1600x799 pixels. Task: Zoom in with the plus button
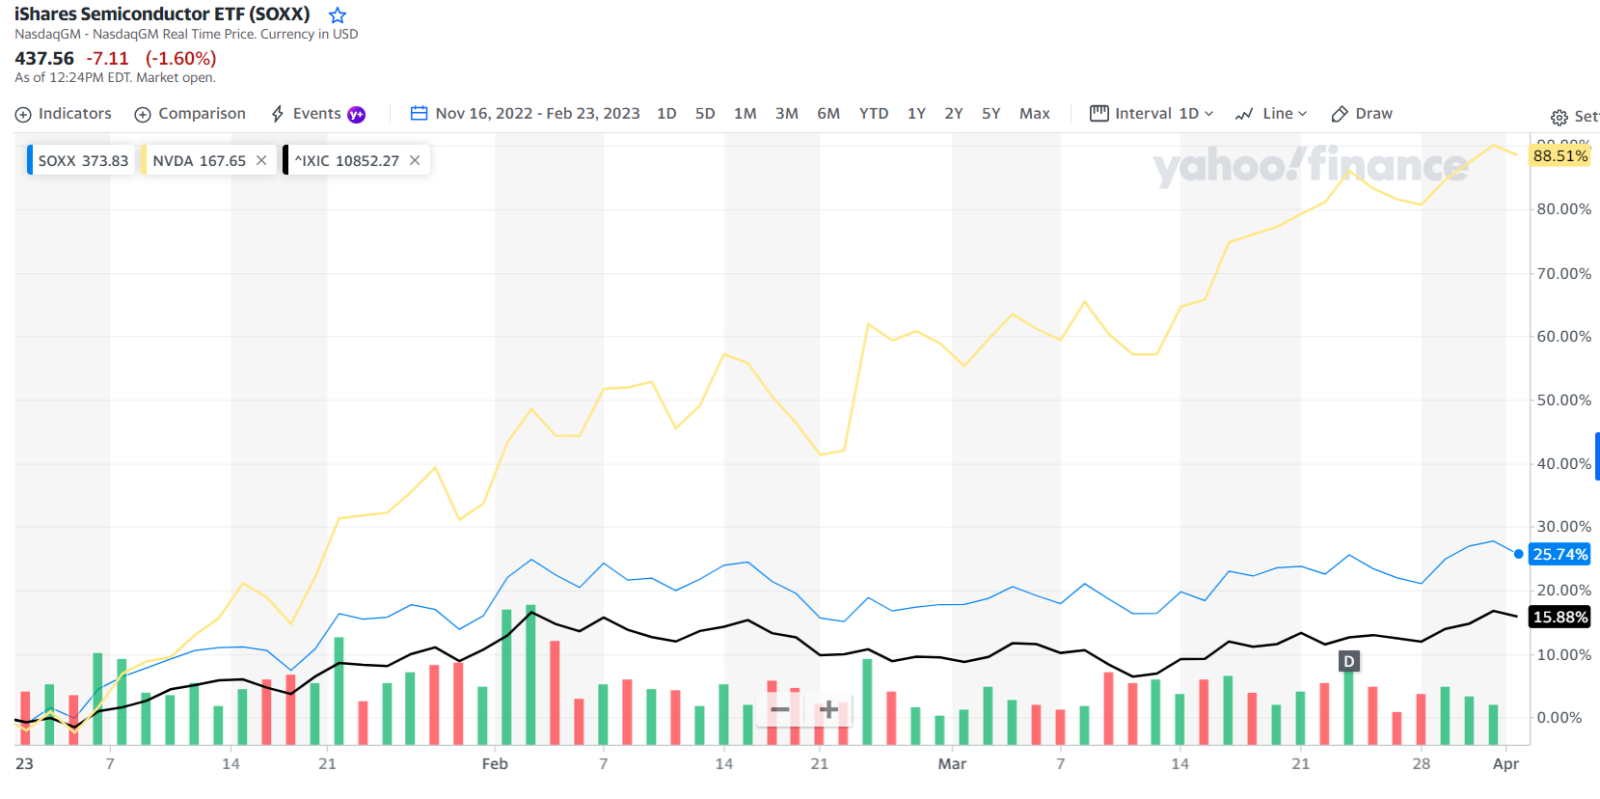click(x=828, y=710)
